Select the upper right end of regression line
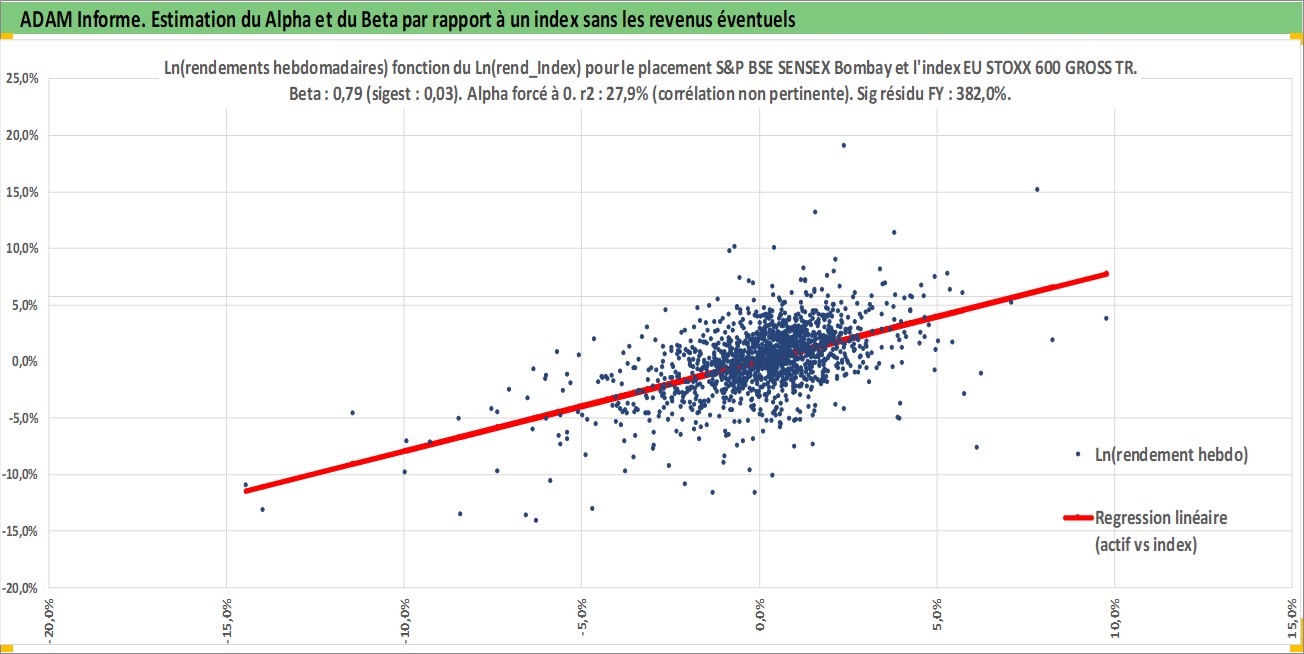This screenshot has width=1304, height=654. click(x=1106, y=273)
